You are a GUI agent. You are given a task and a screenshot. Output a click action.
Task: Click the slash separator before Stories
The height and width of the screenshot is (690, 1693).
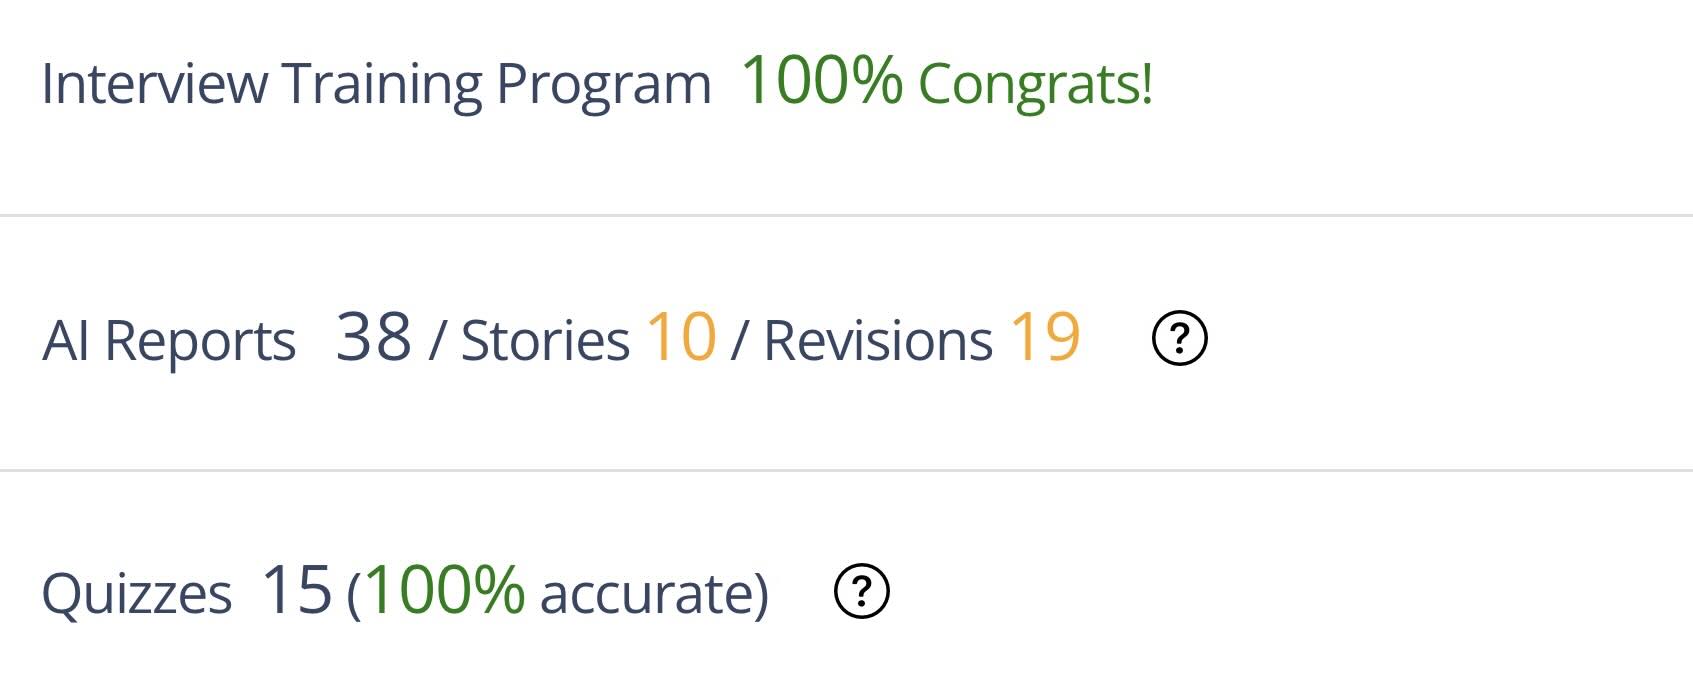click(x=437, y=341)
